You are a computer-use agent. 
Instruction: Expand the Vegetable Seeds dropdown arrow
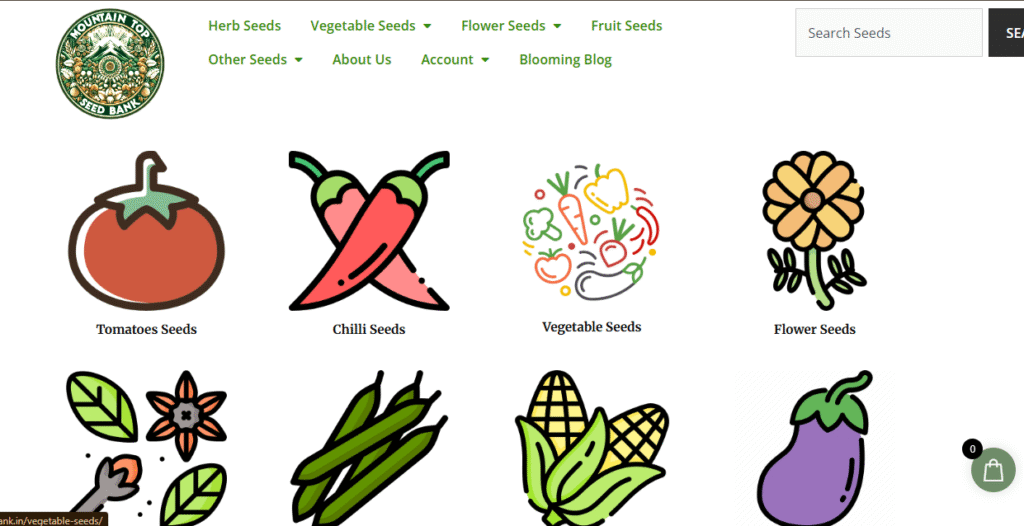428,26
